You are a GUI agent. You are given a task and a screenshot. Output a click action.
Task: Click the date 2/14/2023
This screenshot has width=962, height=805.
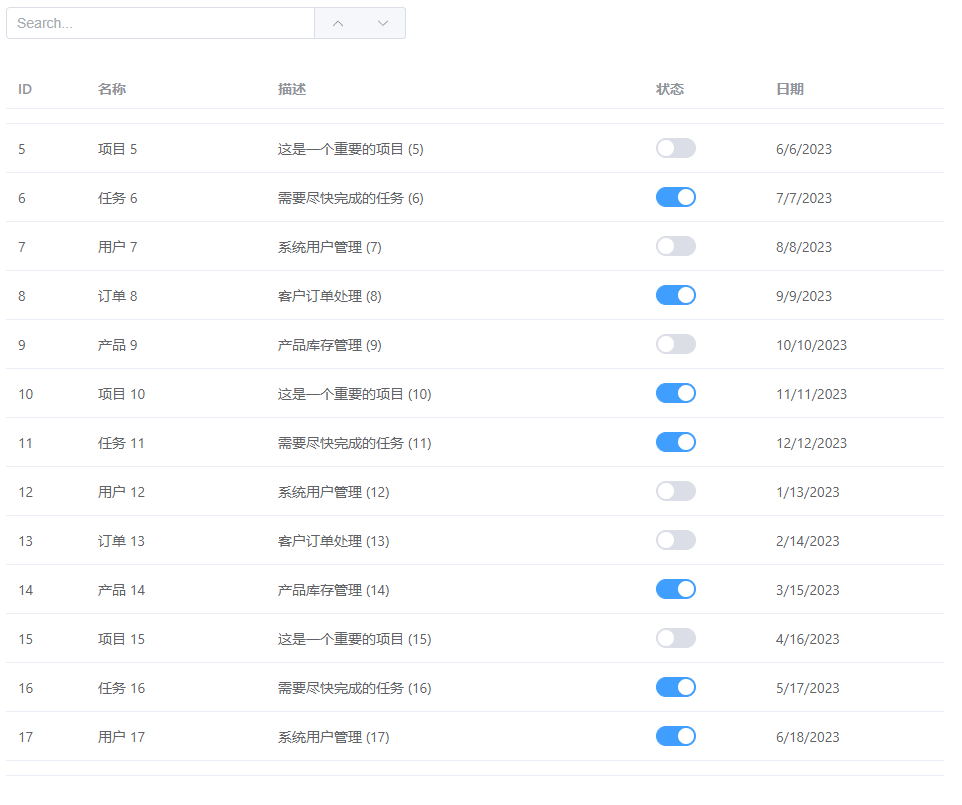[x=807, y=541]
